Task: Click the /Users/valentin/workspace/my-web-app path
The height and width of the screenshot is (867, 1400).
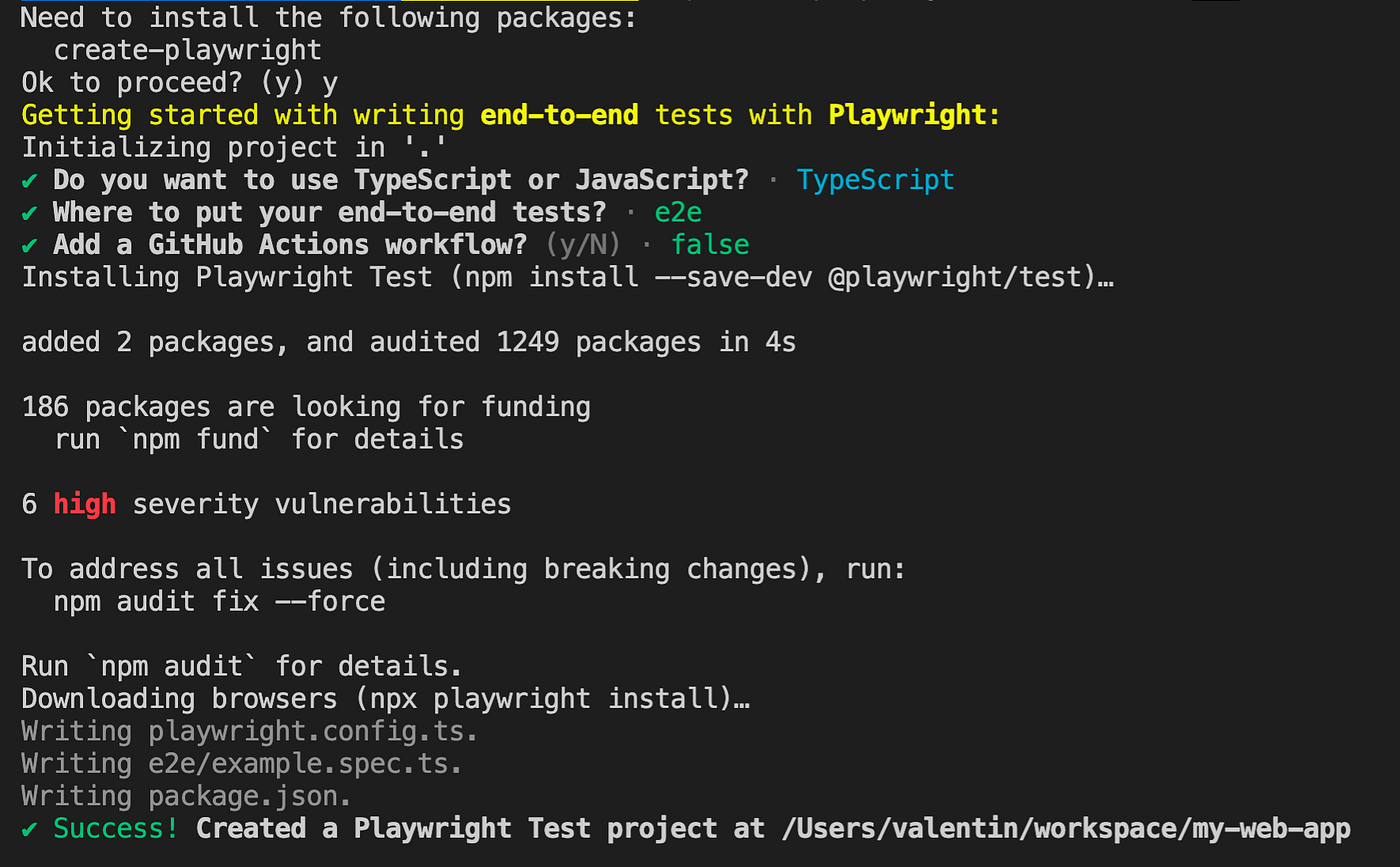Action: coord(1058,829)
